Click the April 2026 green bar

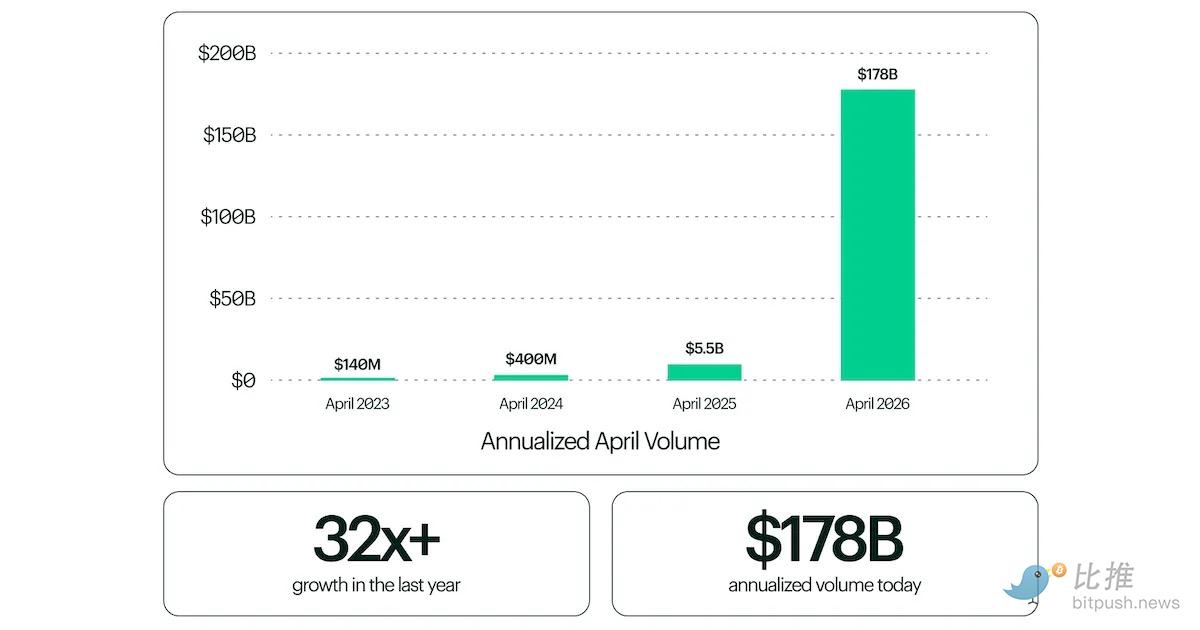tap(877, 235)
